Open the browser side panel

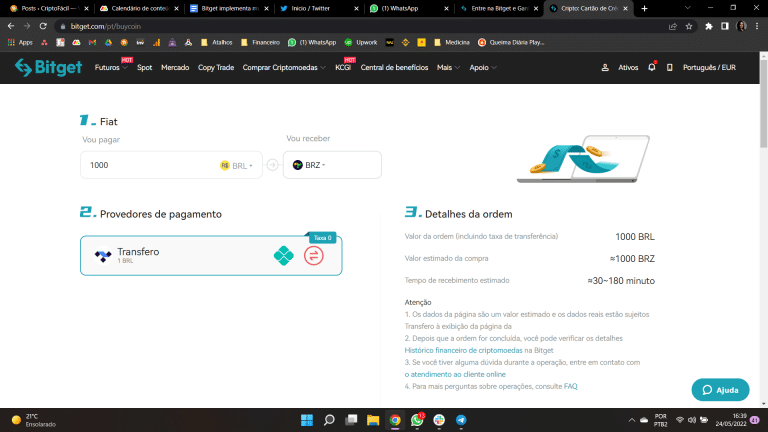click(725, 26)
